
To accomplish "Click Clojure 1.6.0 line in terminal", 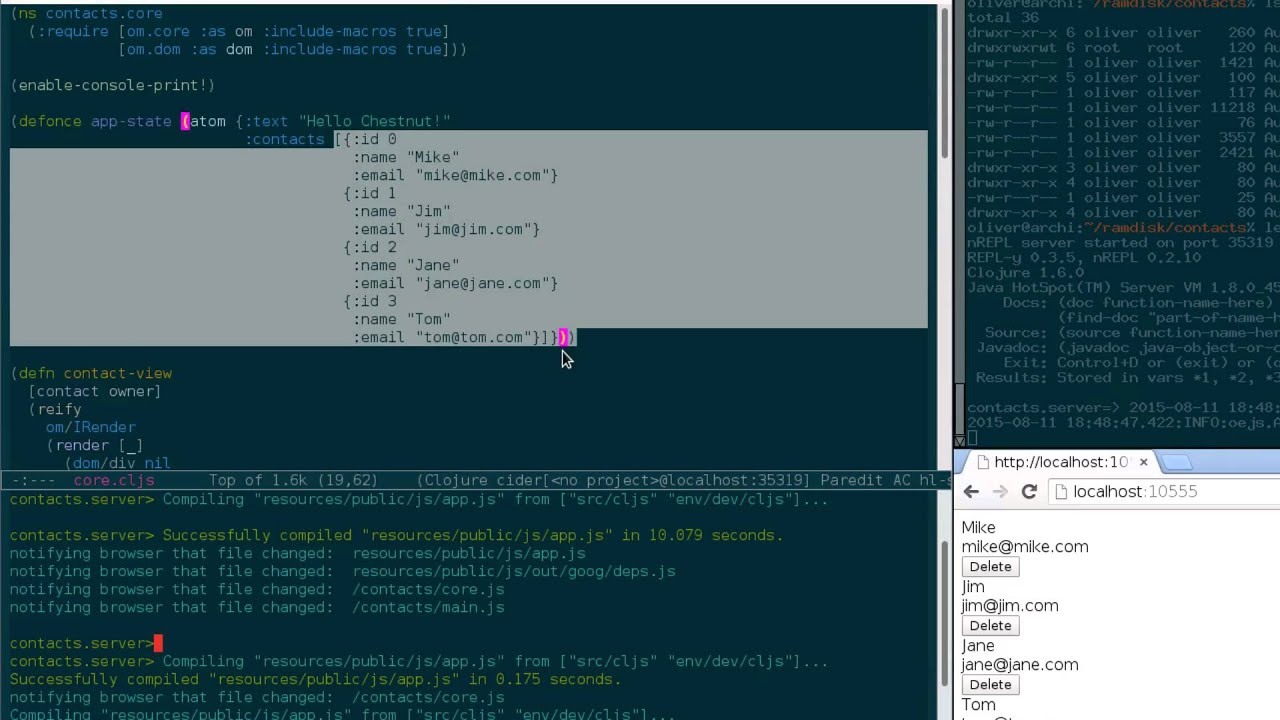I will 1025,273.
